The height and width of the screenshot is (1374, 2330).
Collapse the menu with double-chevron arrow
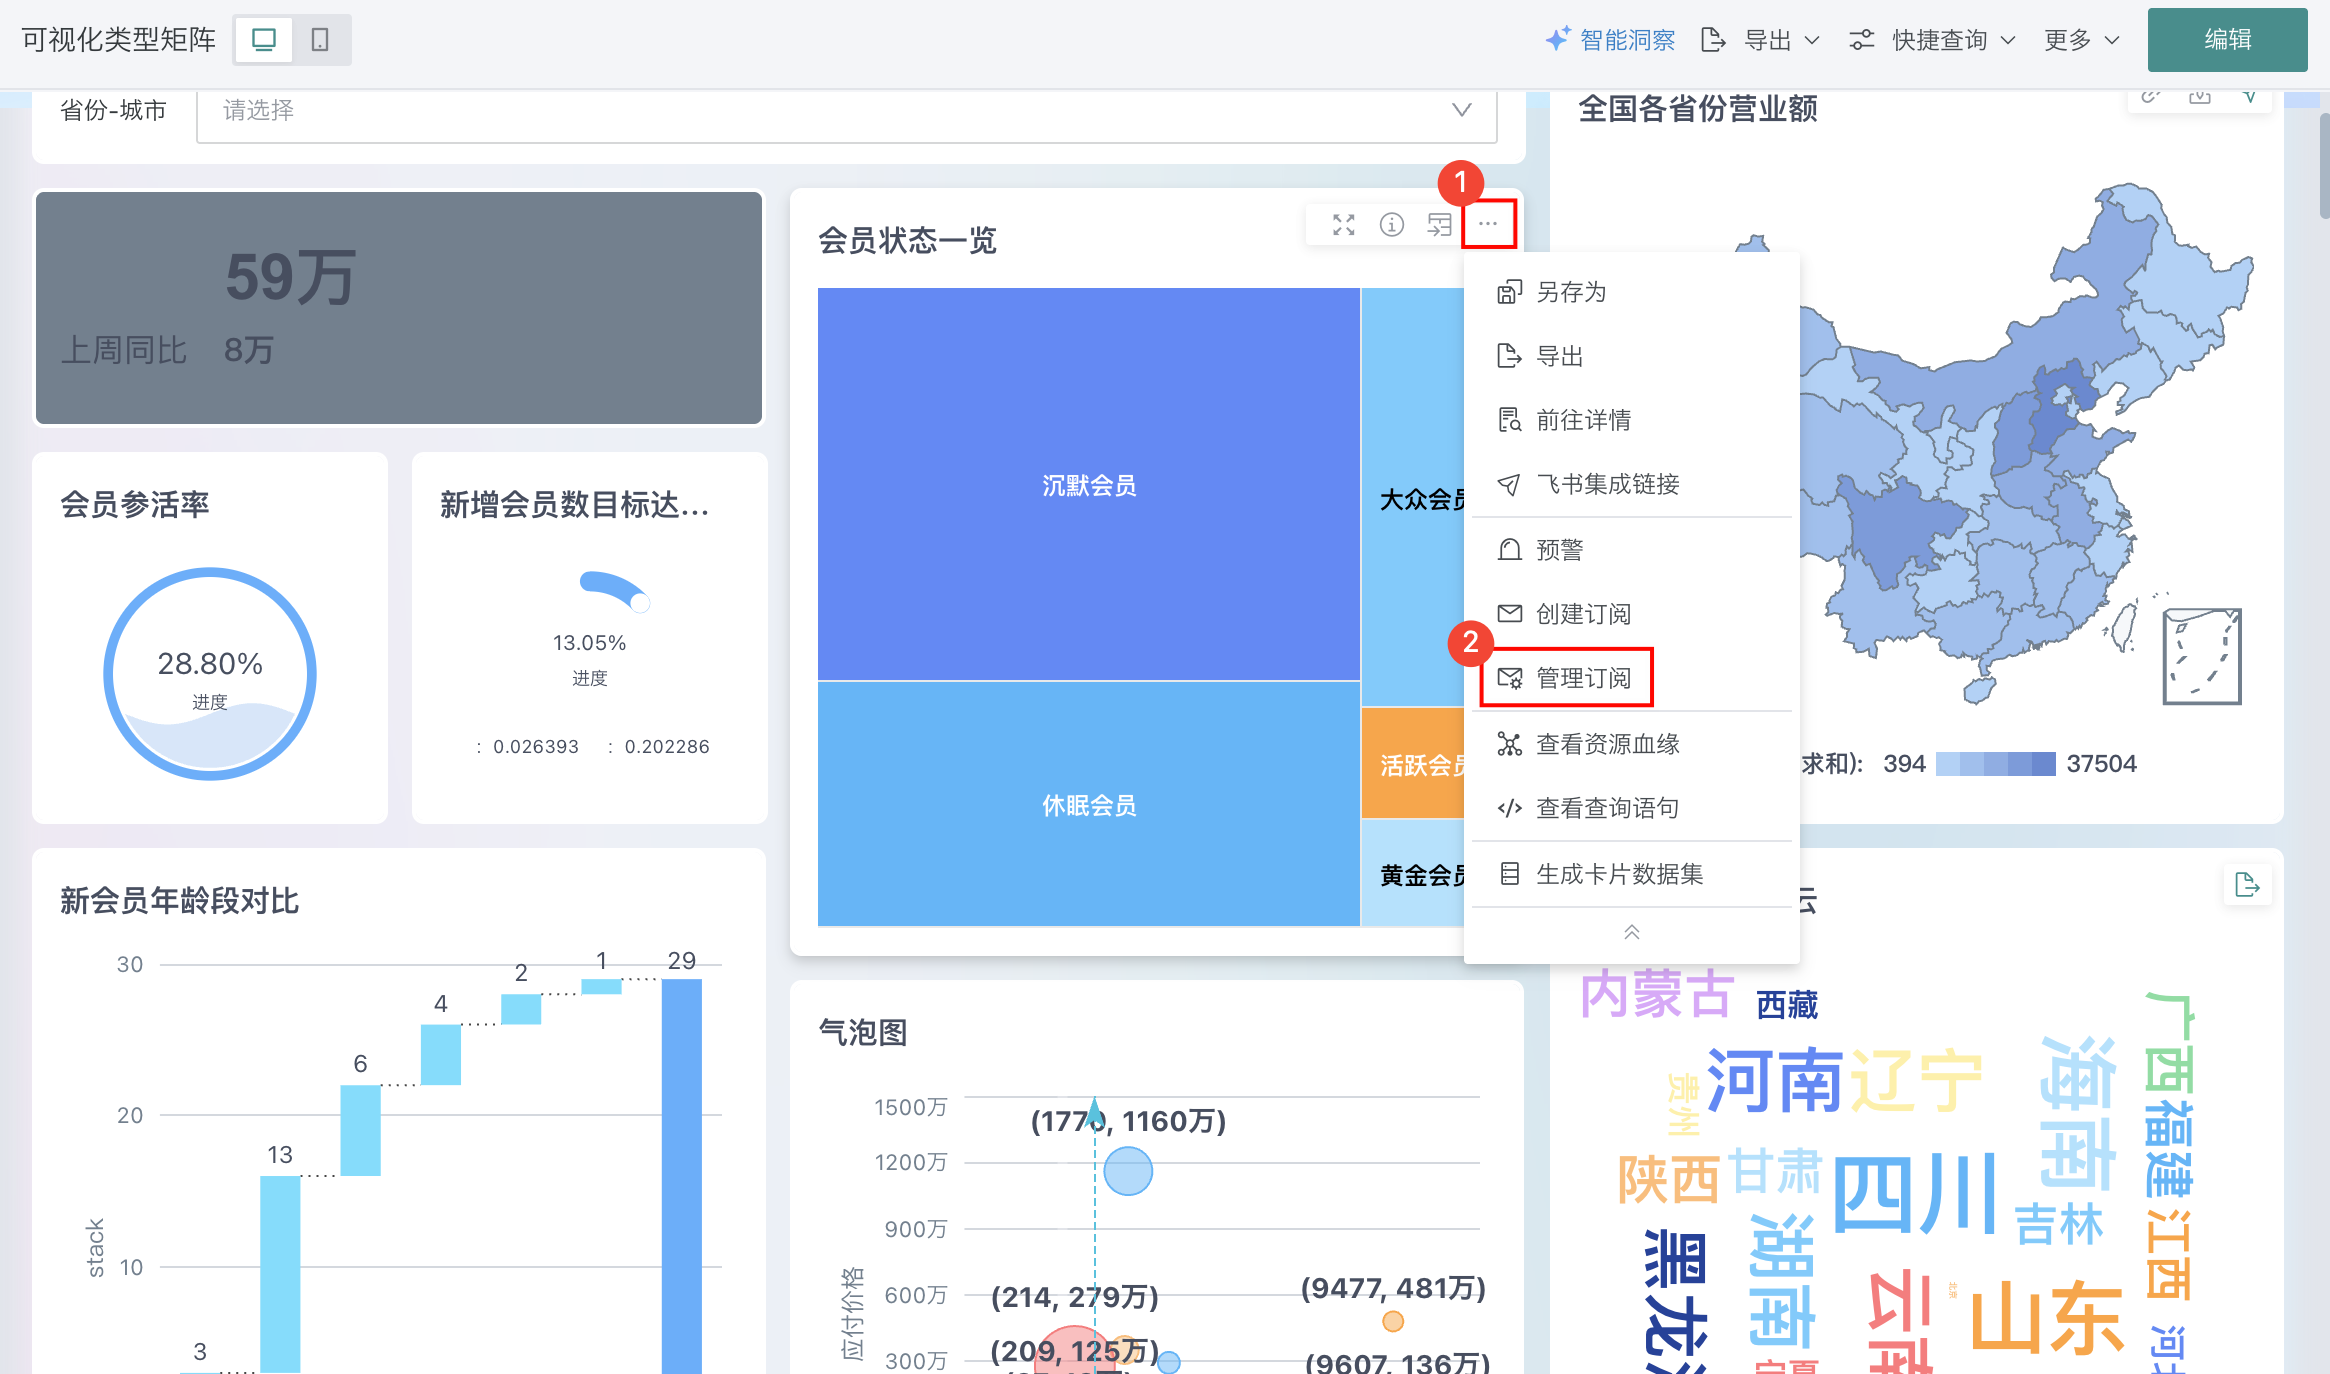[x=1631, y=932]
